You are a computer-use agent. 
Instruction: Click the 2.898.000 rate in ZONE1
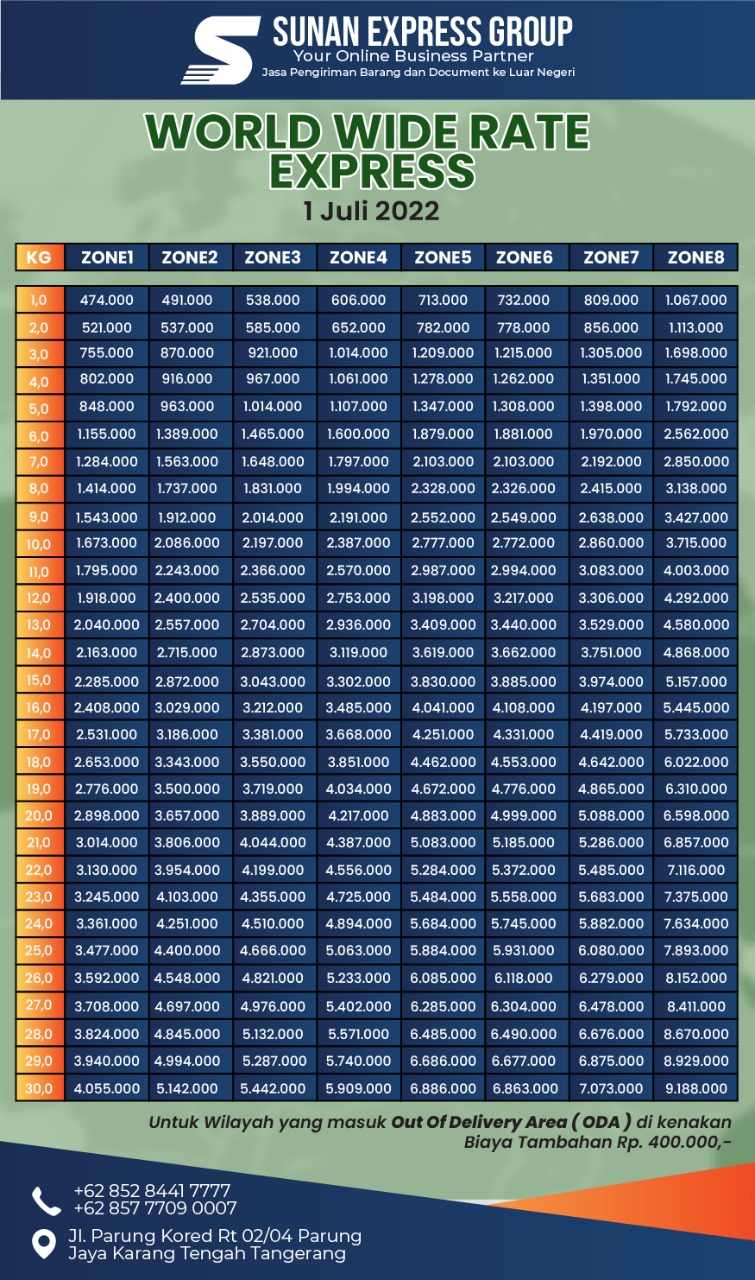[107, 816]
